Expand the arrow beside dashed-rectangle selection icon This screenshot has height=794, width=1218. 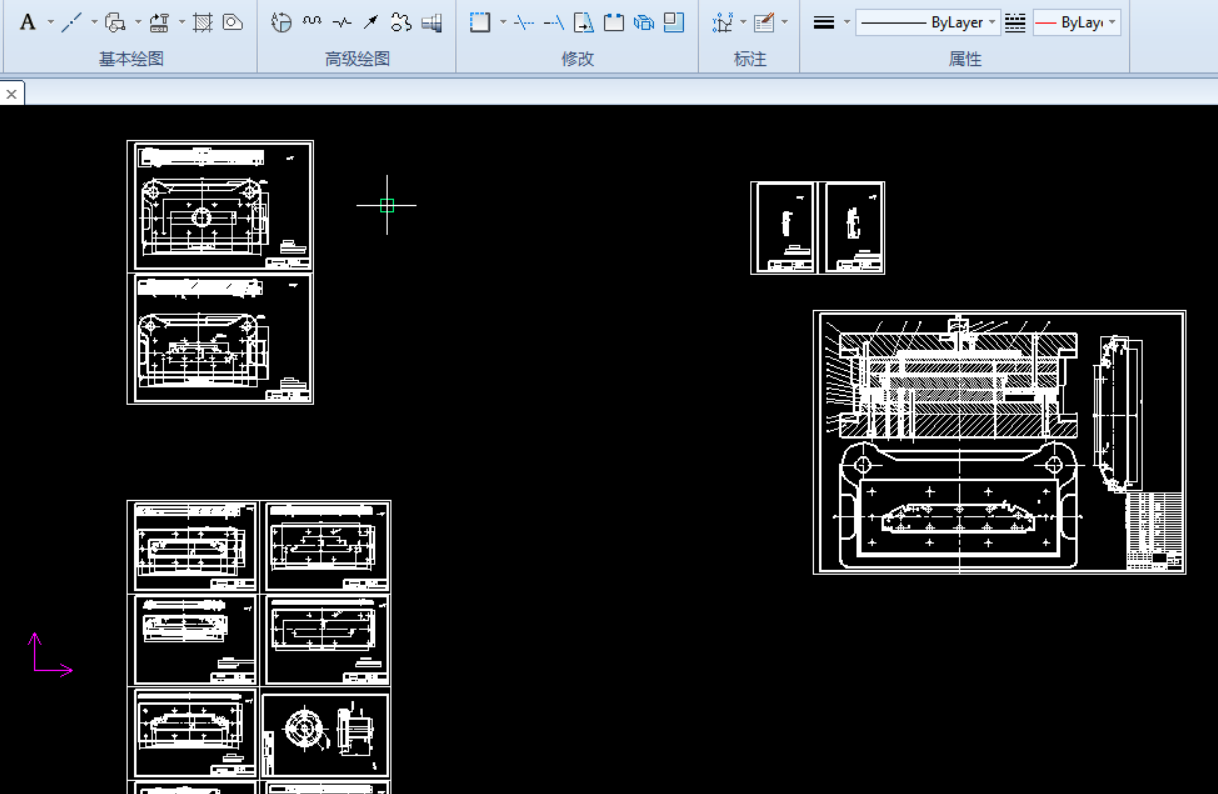point(503,22)
